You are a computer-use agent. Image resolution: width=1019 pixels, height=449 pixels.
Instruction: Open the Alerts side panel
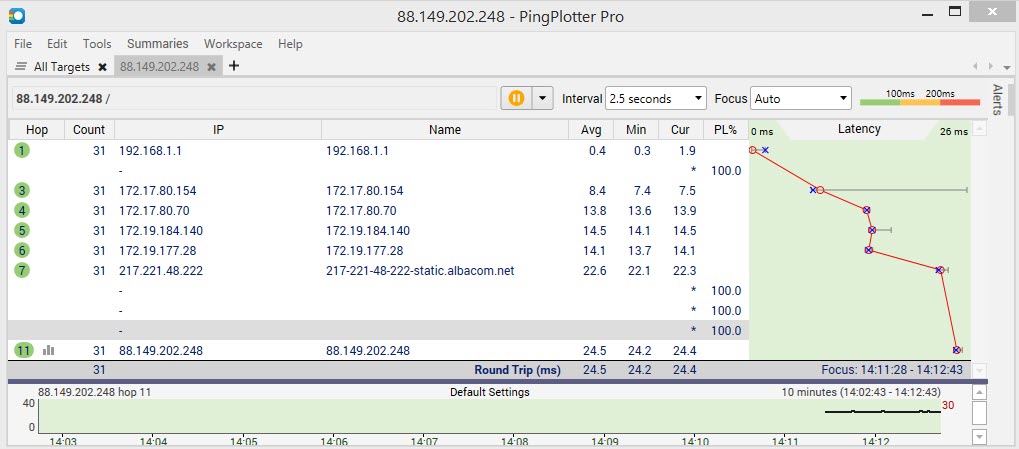(x=998, y=99)
